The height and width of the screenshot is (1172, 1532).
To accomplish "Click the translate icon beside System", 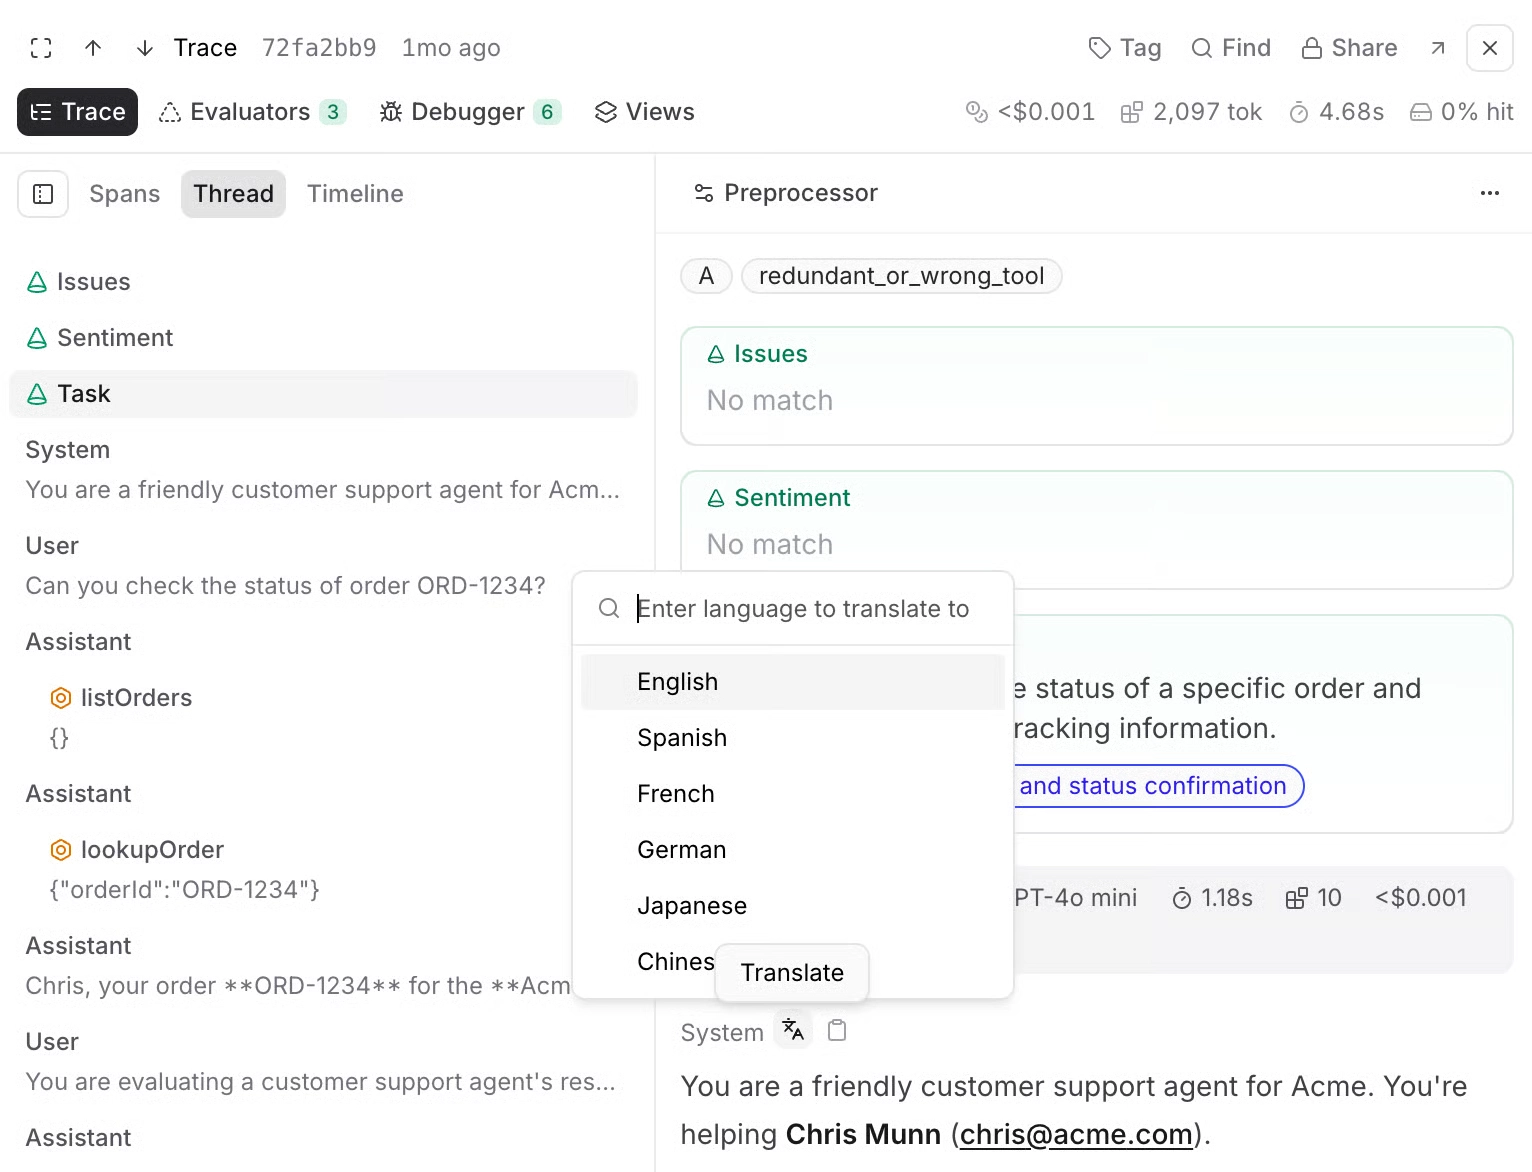I will [793, 1030].
